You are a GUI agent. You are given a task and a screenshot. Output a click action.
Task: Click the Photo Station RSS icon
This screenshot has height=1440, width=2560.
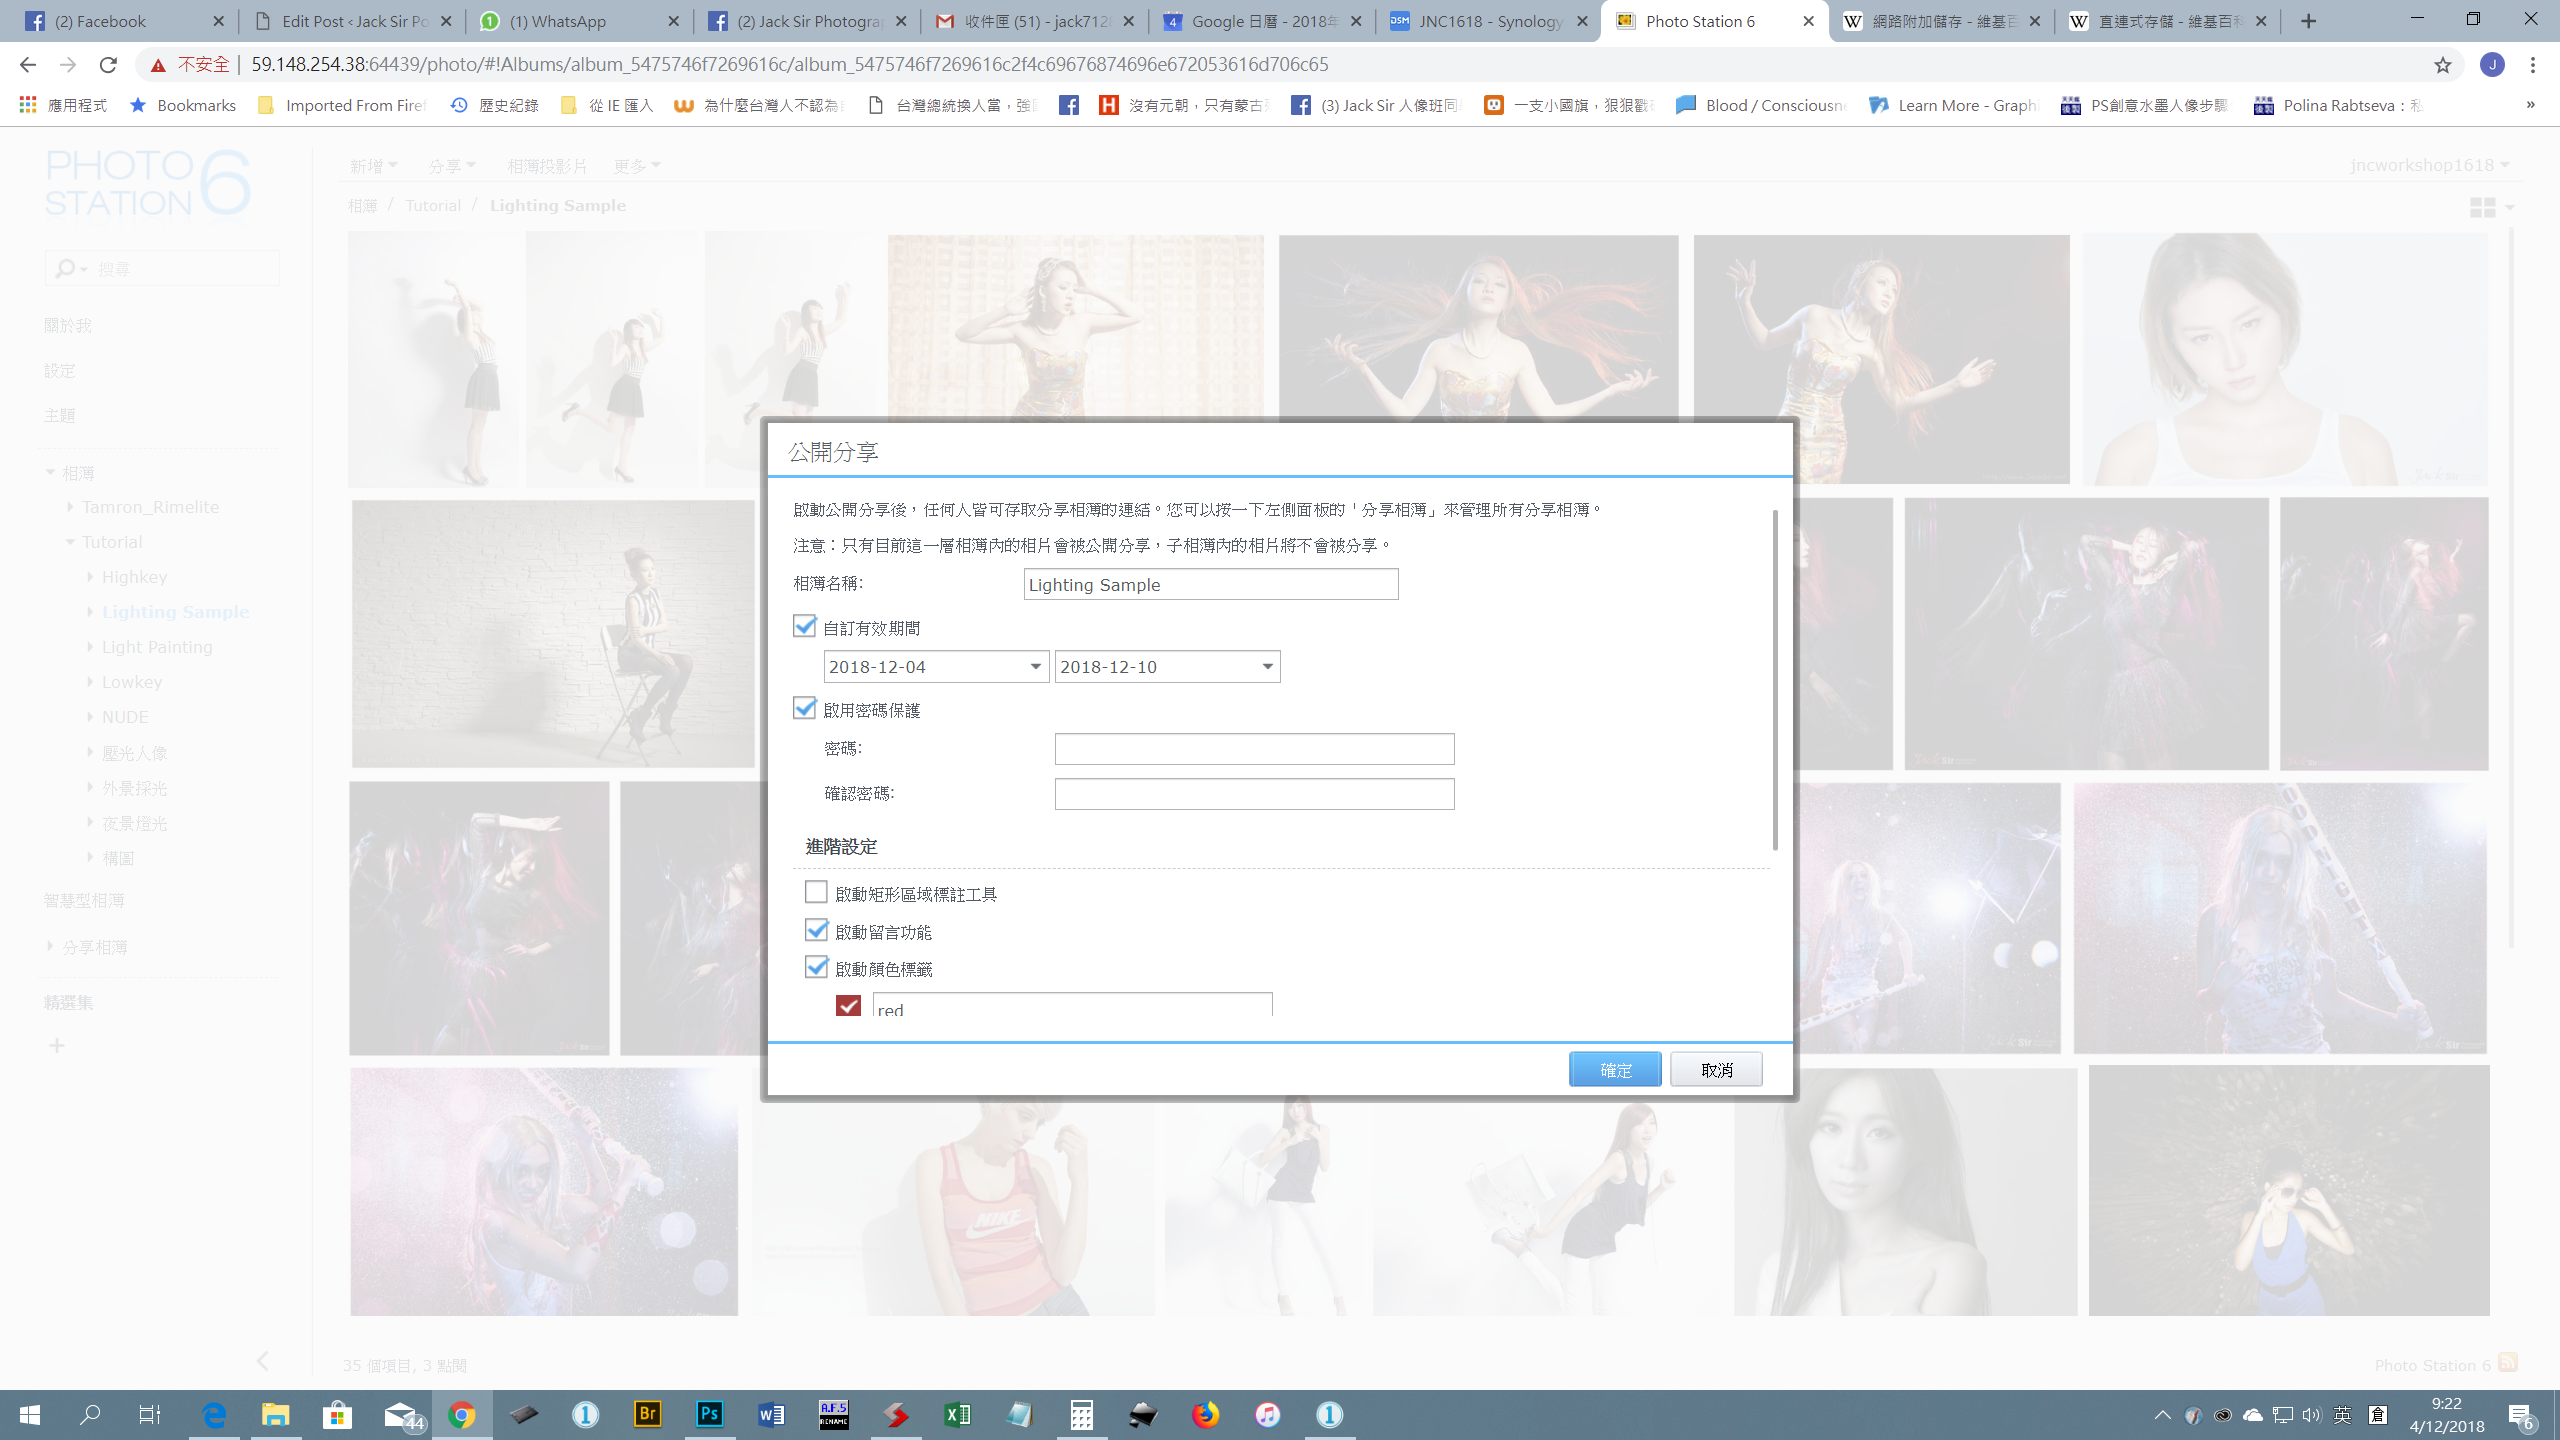coord(2507,1362)
